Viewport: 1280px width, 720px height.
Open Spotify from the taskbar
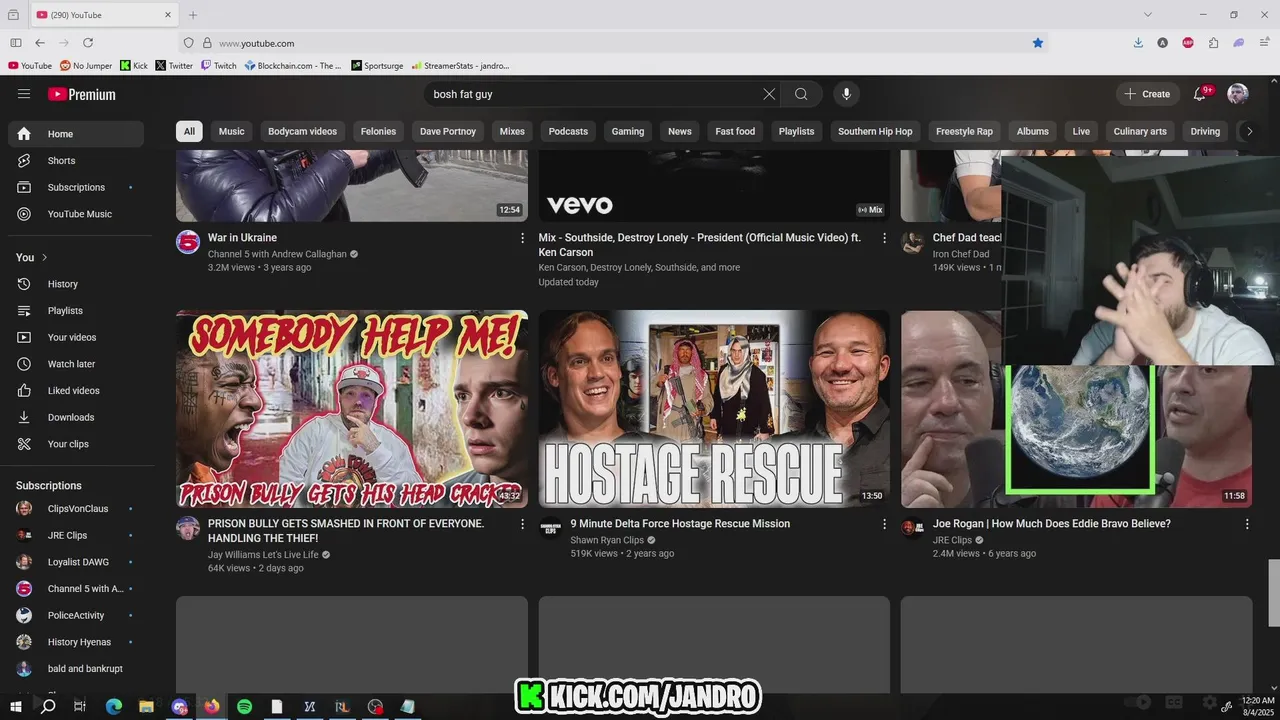[x=245, y=706]
